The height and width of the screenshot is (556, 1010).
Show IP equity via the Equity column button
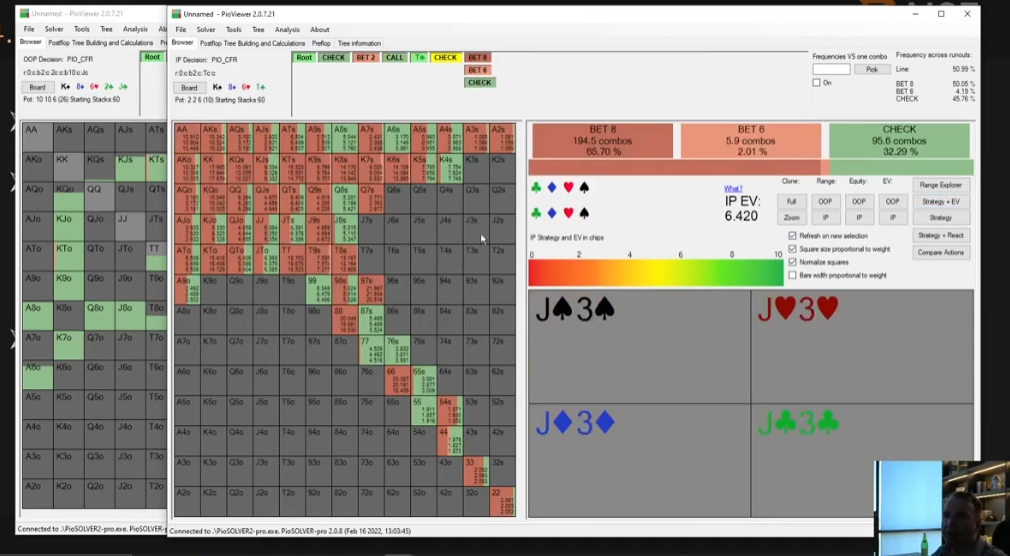click(859, 218)
